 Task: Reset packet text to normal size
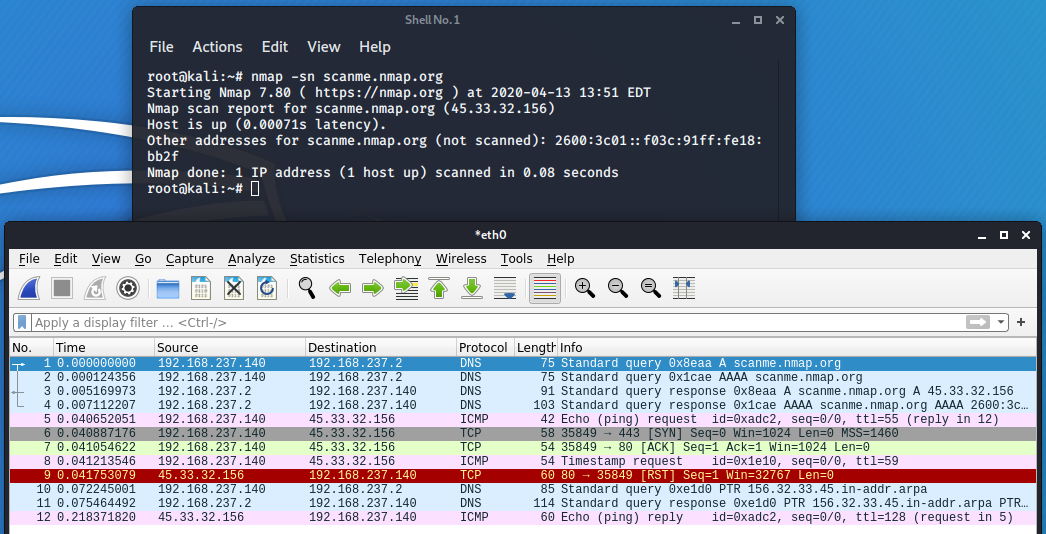pos(651,288)
